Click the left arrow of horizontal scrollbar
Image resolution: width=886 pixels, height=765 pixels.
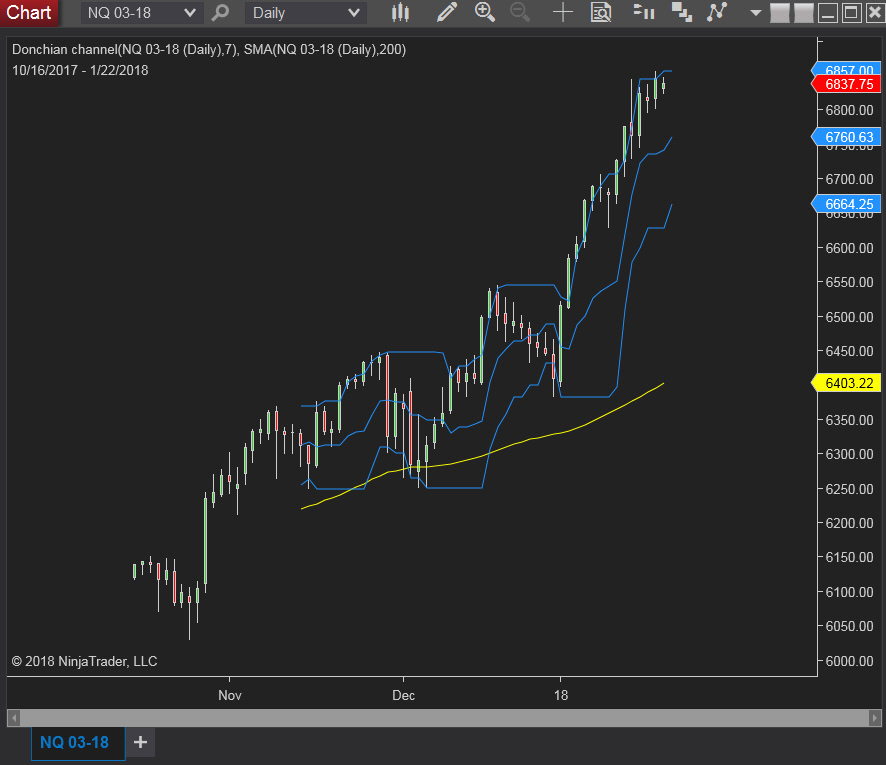(x=14, y=718)
